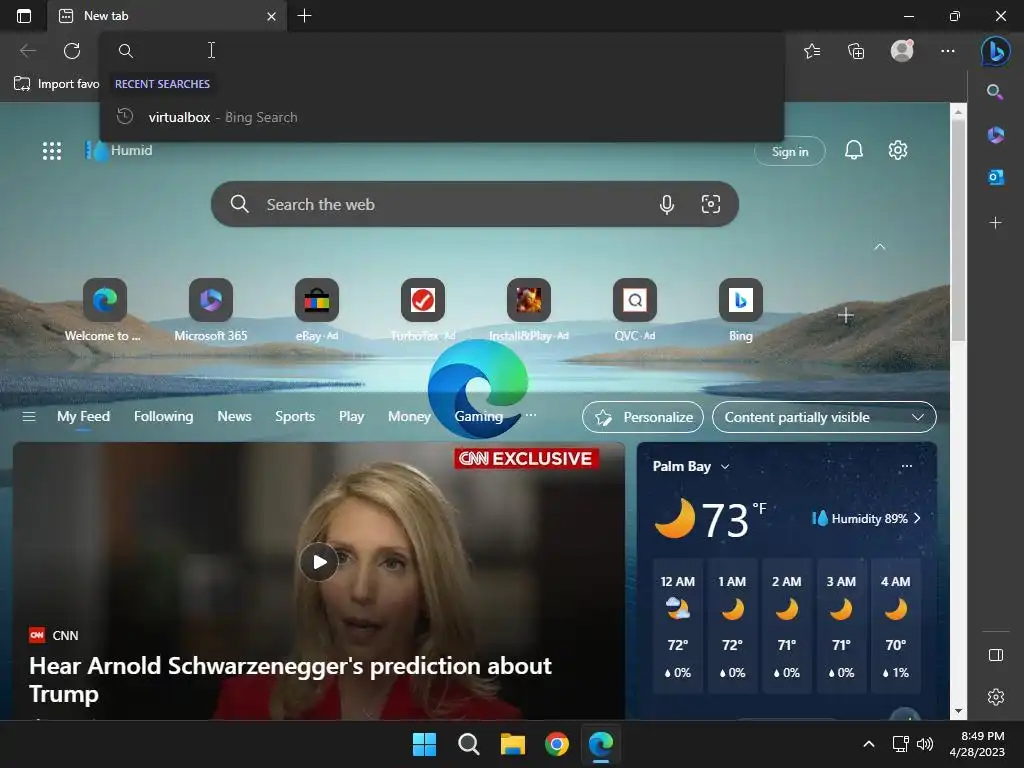Click the Sign in button
Viewport: 1024px width, 768px height.
pyautogui.click(x=790, y=152)
